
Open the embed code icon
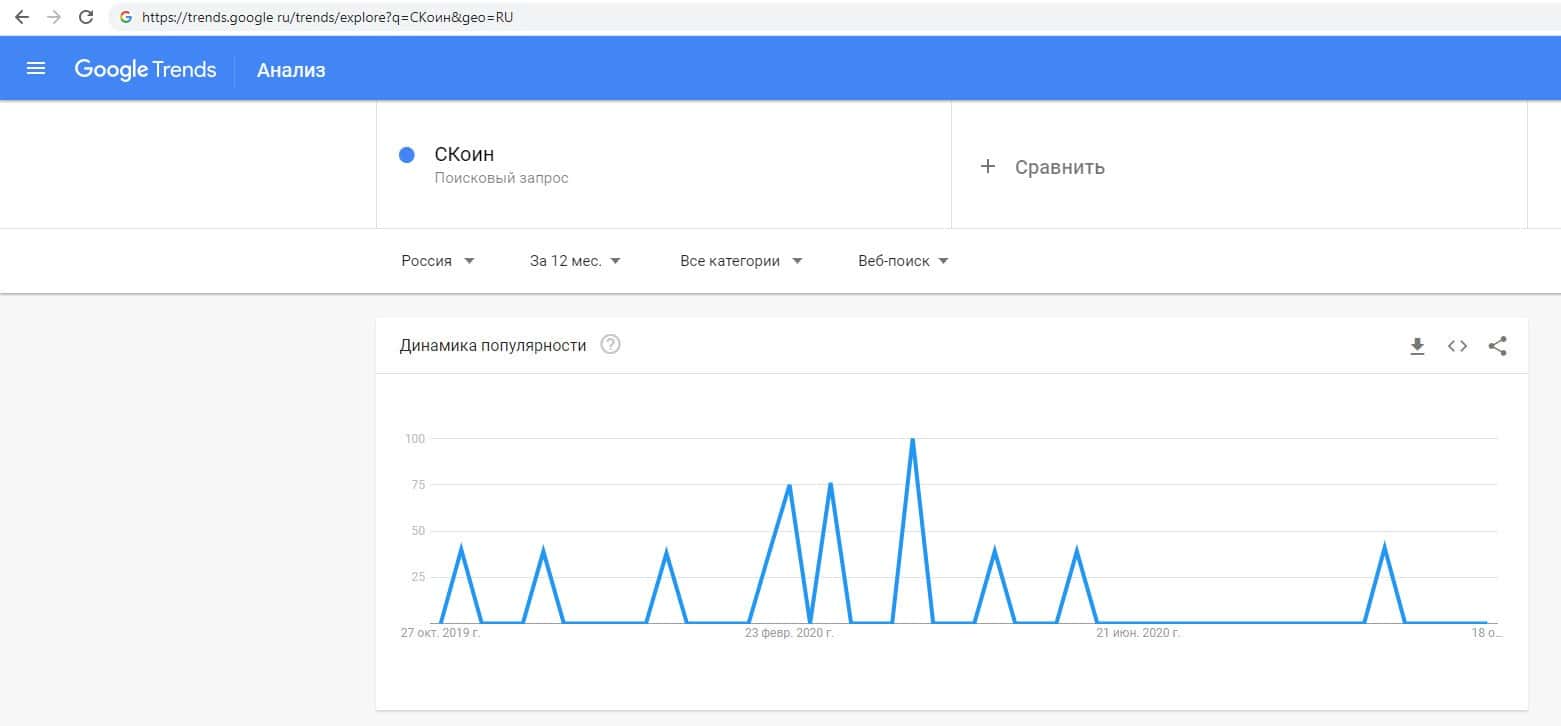pyautogui.click(x=1457, y=346)
